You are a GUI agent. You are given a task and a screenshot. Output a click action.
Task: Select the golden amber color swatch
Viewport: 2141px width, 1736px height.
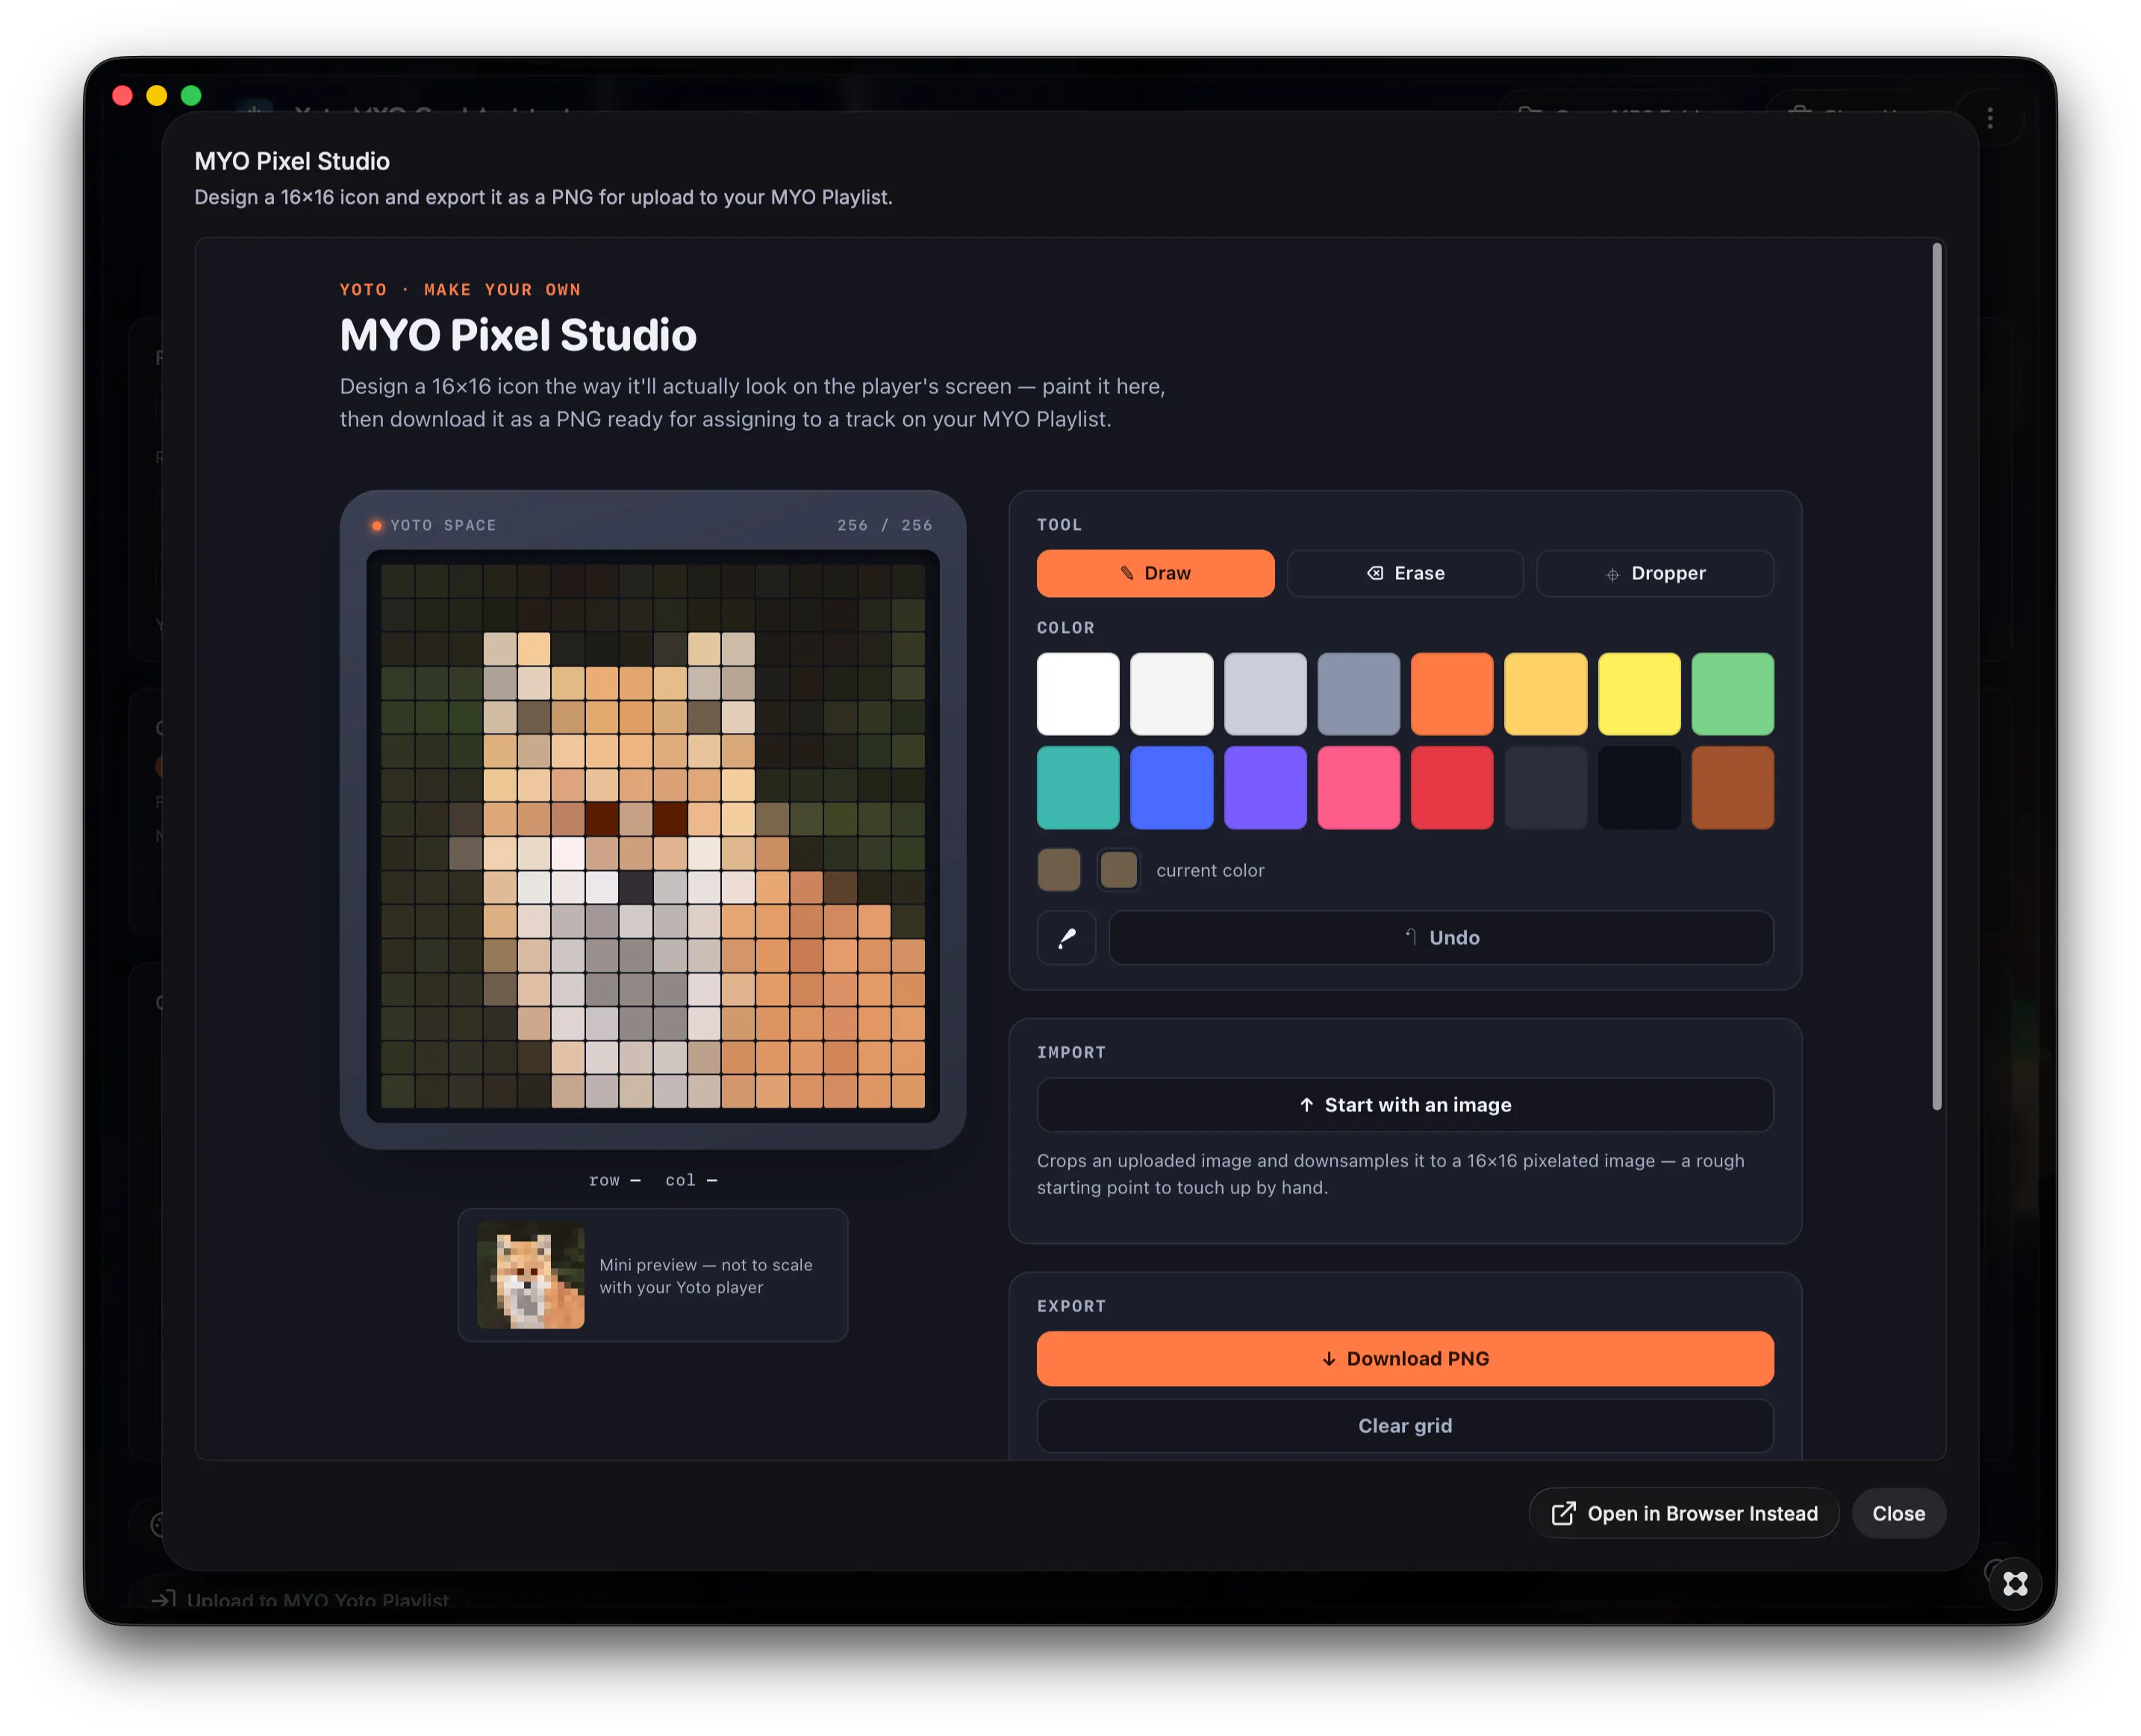pyautogui.click(x=1545, y=693)
